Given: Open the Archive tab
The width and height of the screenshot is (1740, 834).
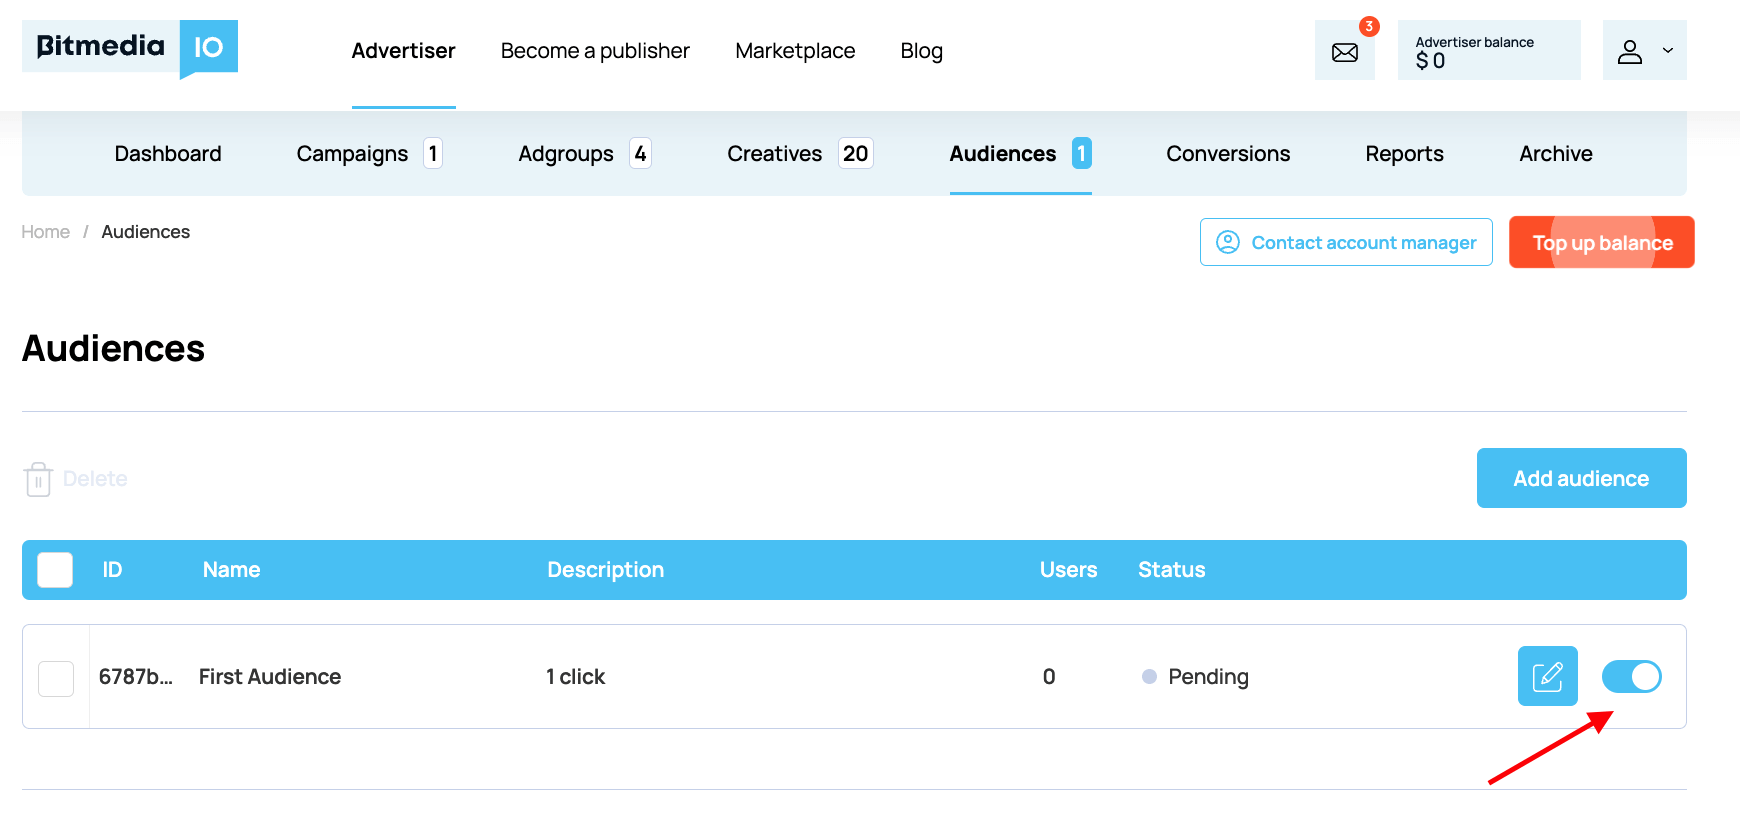Looking at the screenshot, I should 1556,154.
